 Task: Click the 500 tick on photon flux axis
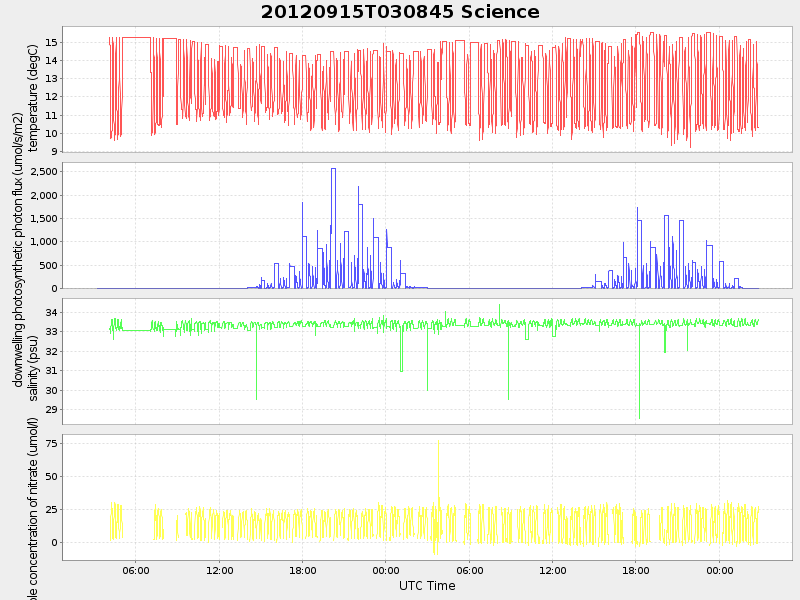point(47,265)
